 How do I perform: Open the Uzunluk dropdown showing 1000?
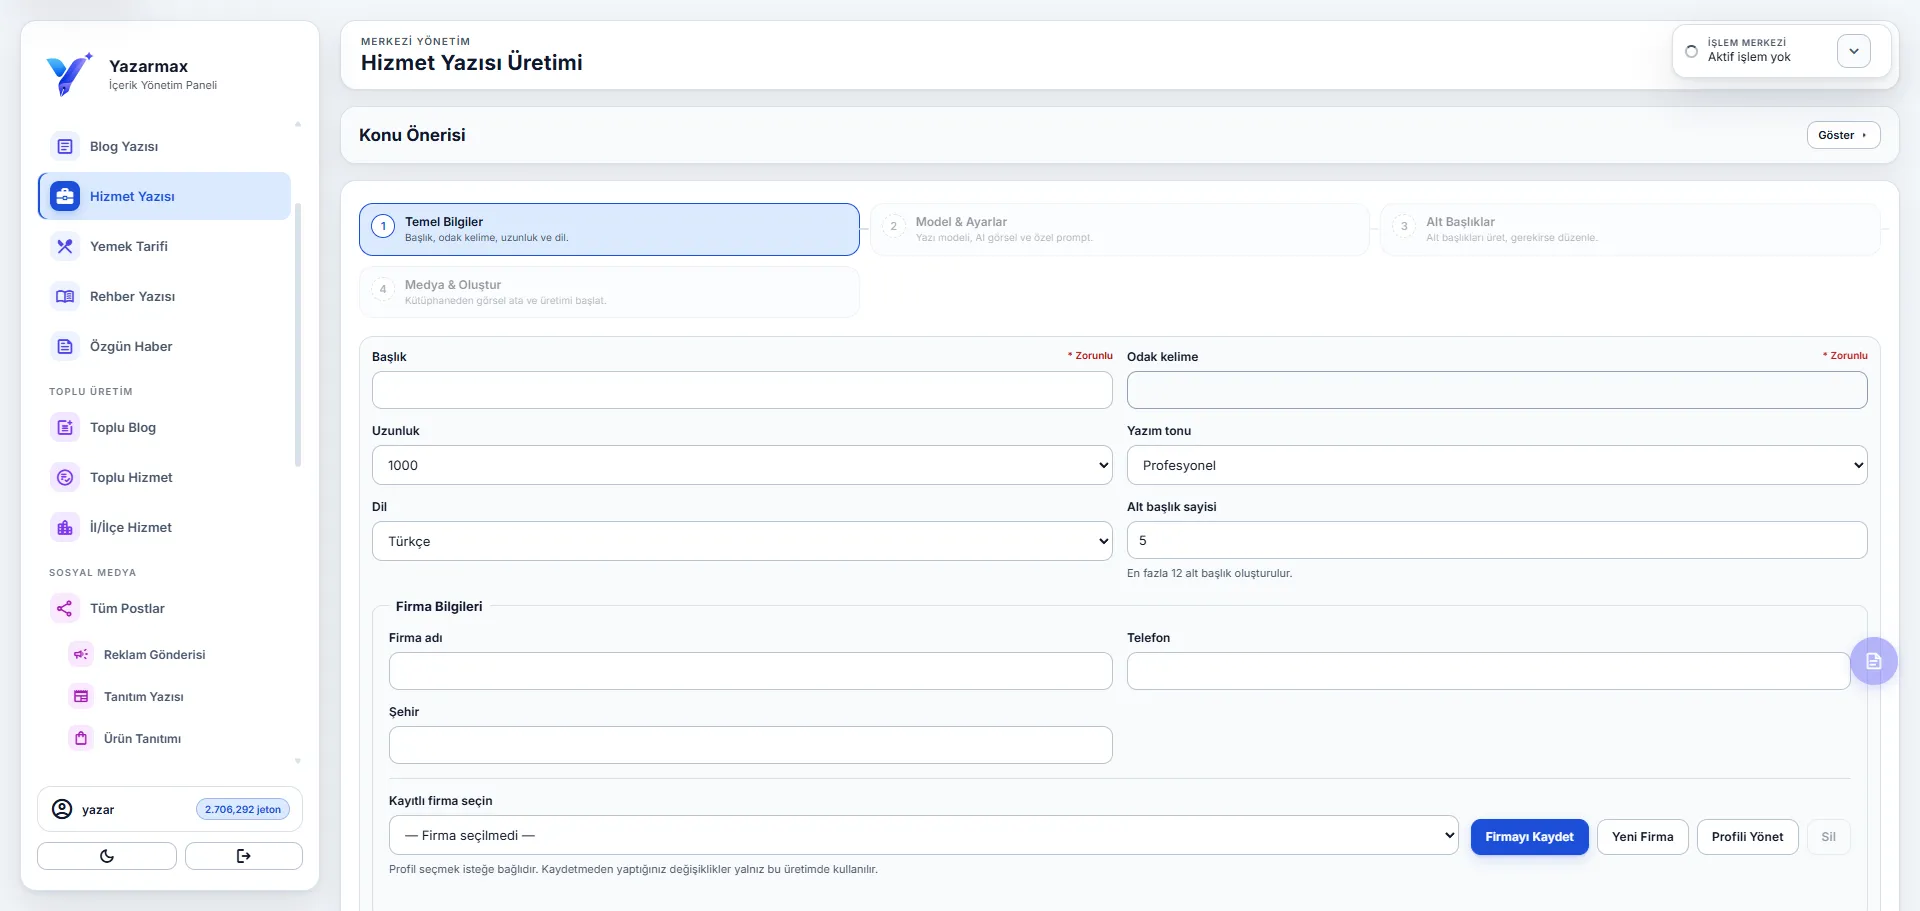pyautogui.click(x=742, y=465)
